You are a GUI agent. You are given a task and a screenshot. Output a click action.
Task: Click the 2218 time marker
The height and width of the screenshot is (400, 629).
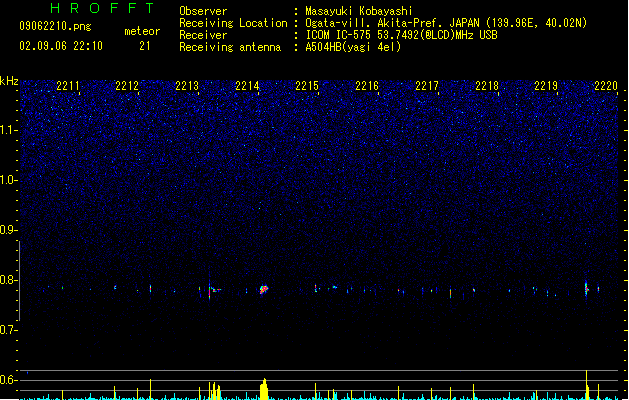point(487,86)
